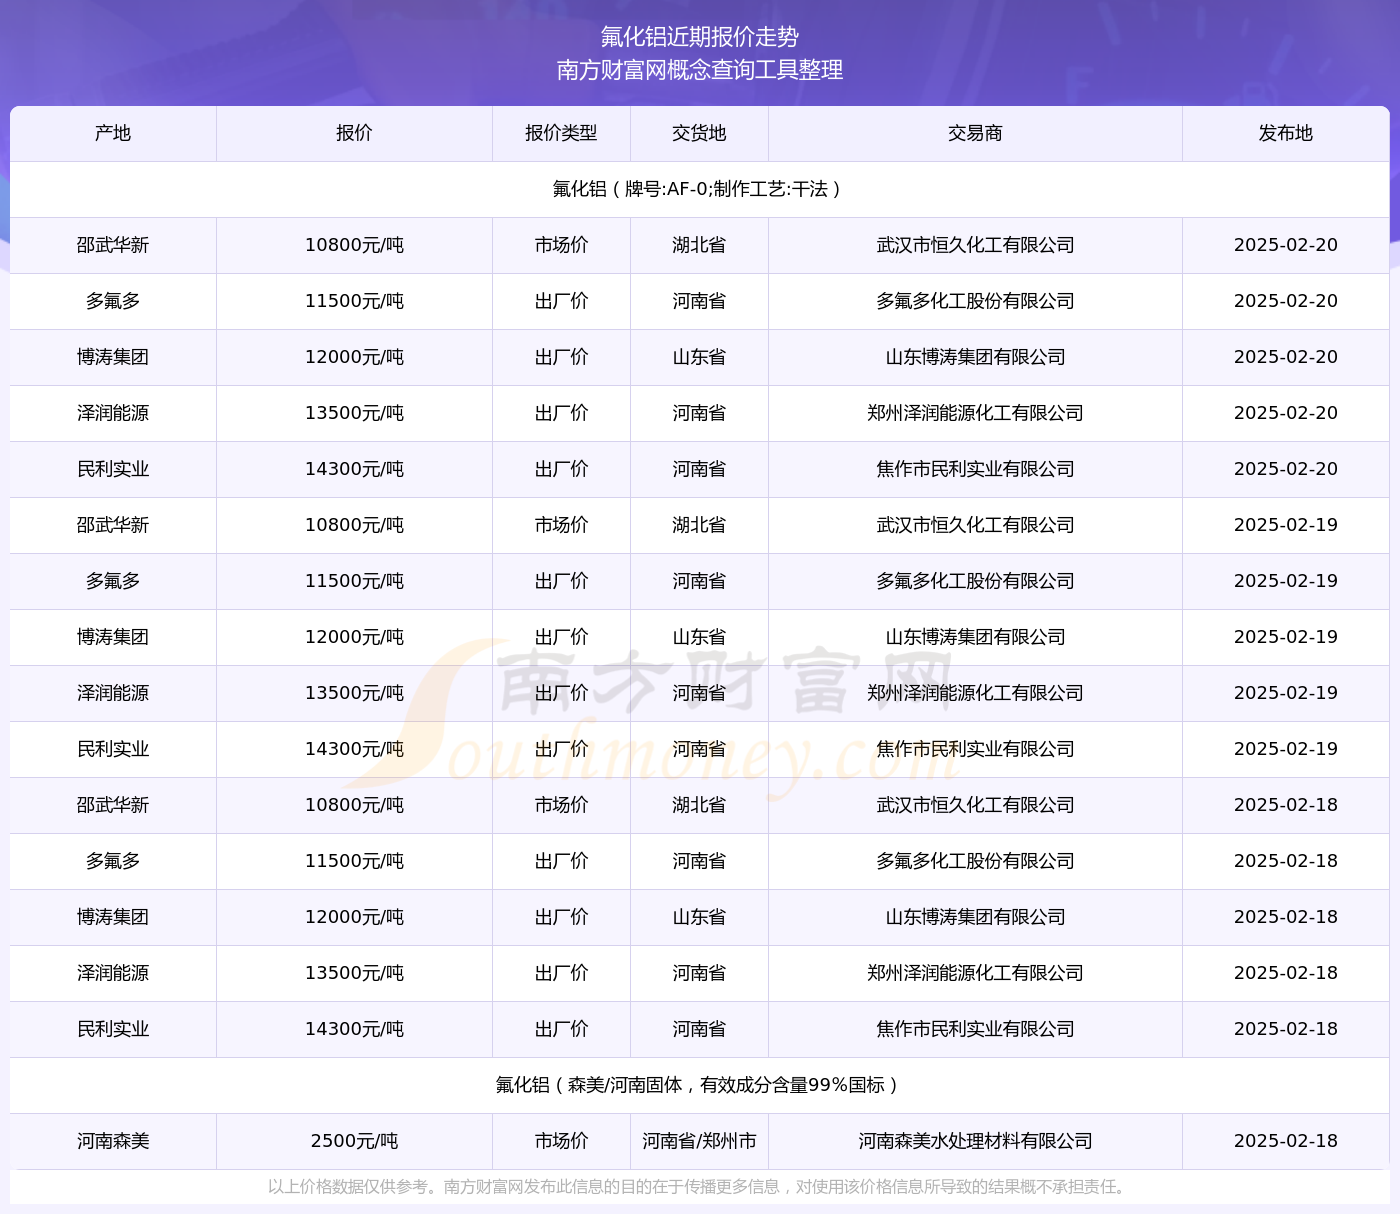Click date 2025-02-18 in 河南森美 row

point(1286,1141)
